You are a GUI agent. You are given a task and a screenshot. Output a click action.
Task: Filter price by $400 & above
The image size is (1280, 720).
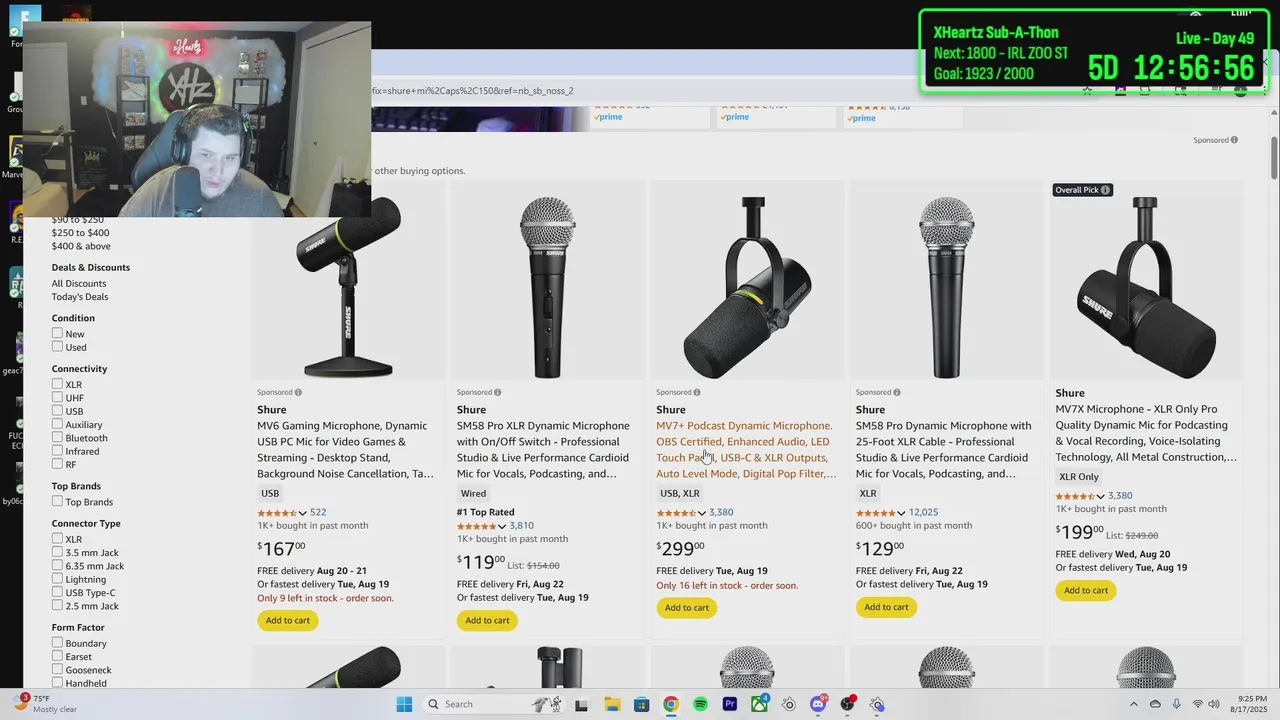[x=81, y=246]
